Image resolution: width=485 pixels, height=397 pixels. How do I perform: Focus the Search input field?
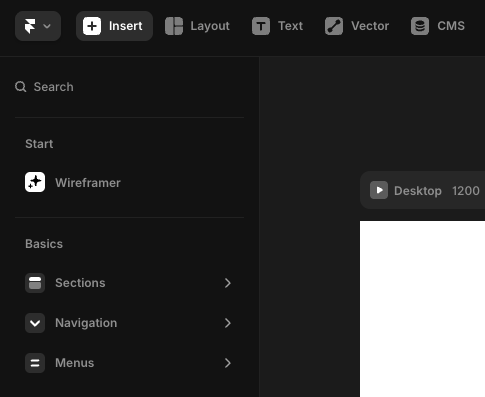[x=129, y=87]
